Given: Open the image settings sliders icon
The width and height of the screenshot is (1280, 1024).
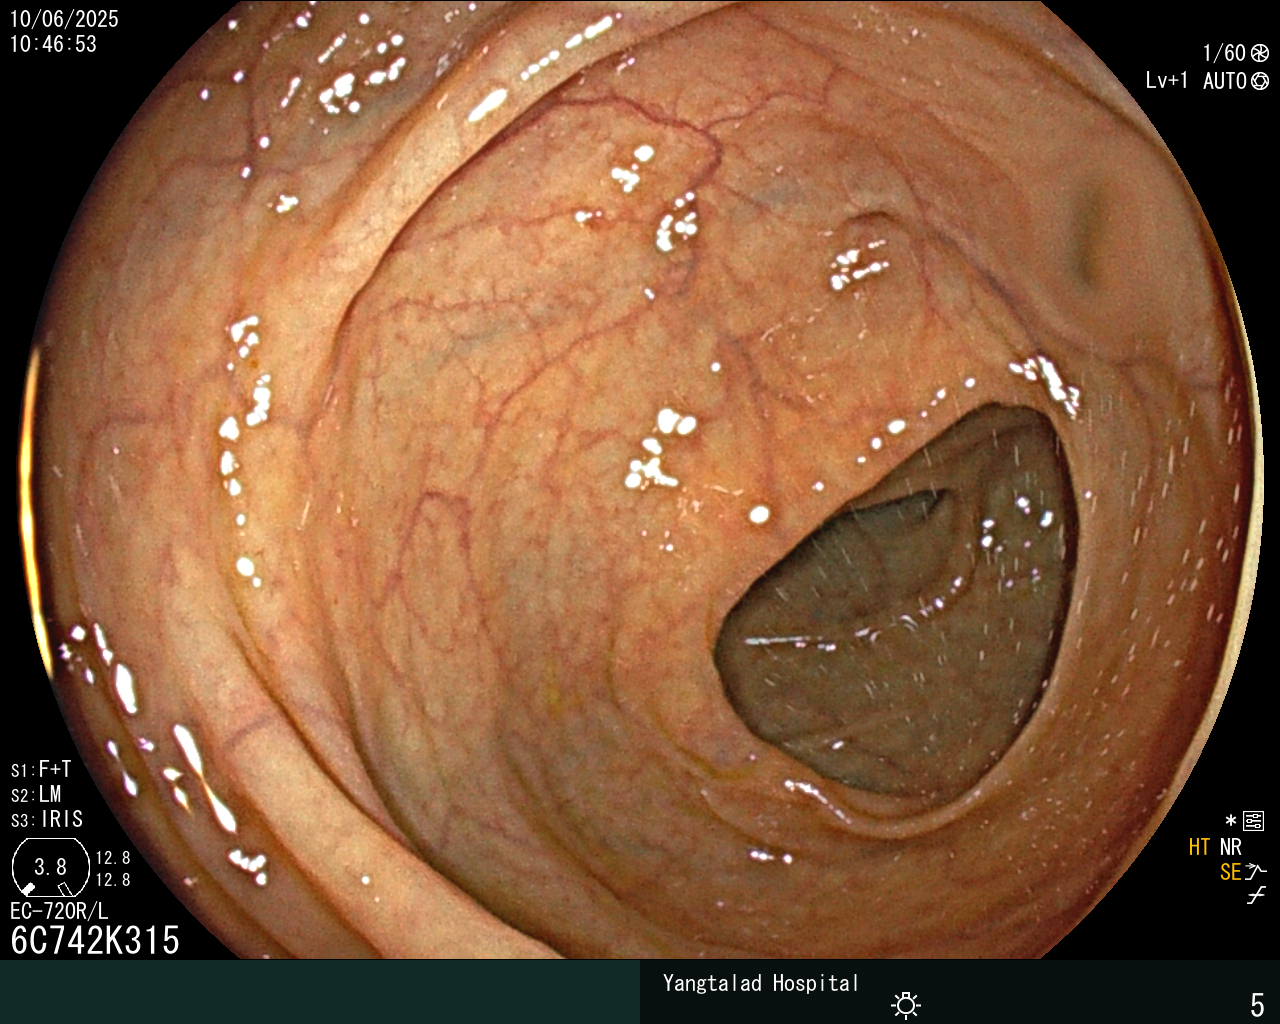Looking at the screenshot, I should pos(1253,822).
